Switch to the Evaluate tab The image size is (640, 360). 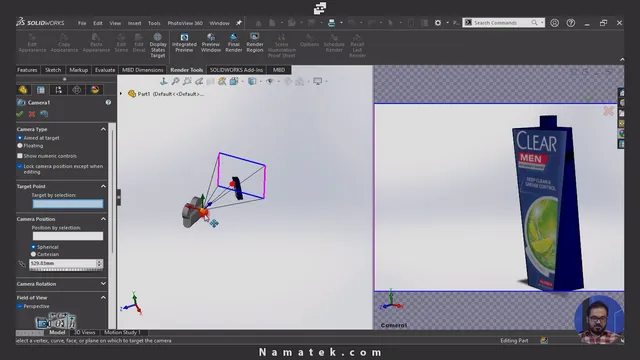(x=105, y=70)
